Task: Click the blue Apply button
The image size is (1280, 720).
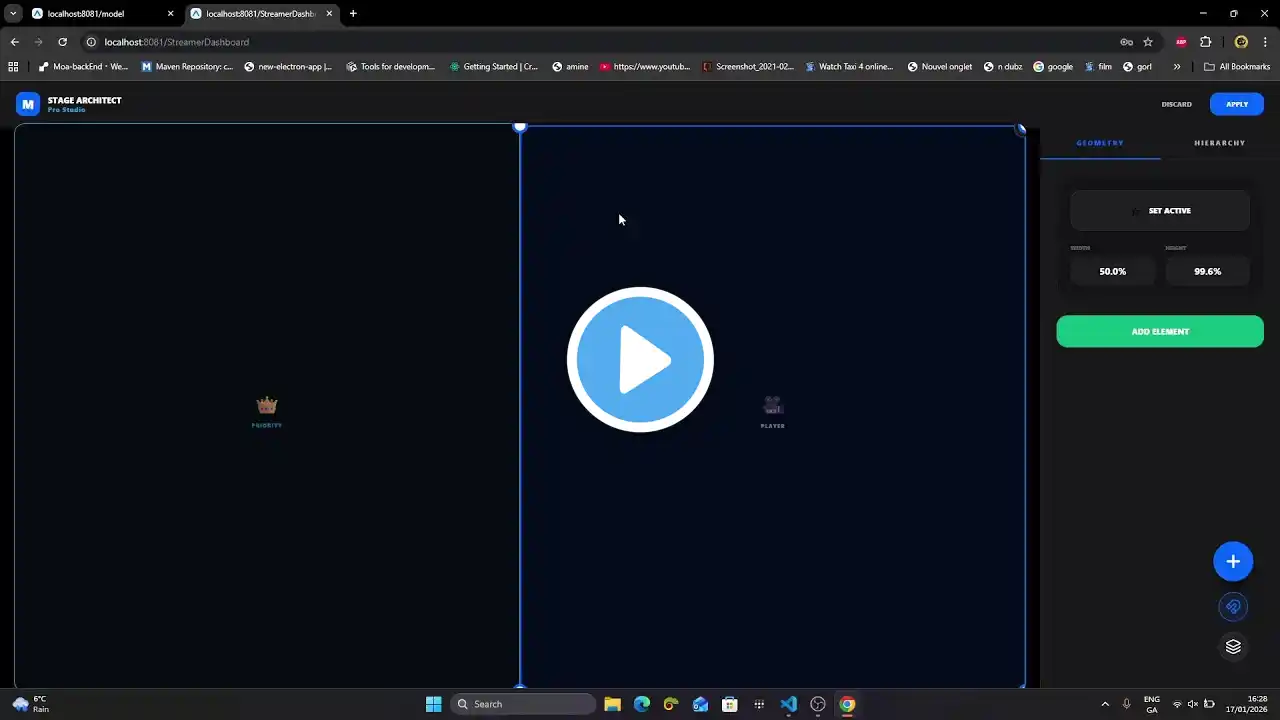Action: coord(1237,104)
